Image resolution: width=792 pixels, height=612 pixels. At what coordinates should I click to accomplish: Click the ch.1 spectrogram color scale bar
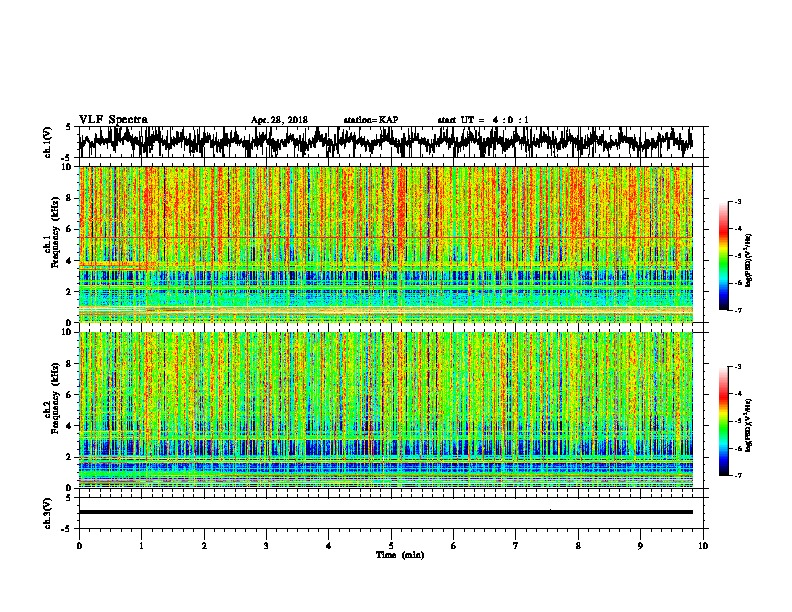click(x=723, y=256)
